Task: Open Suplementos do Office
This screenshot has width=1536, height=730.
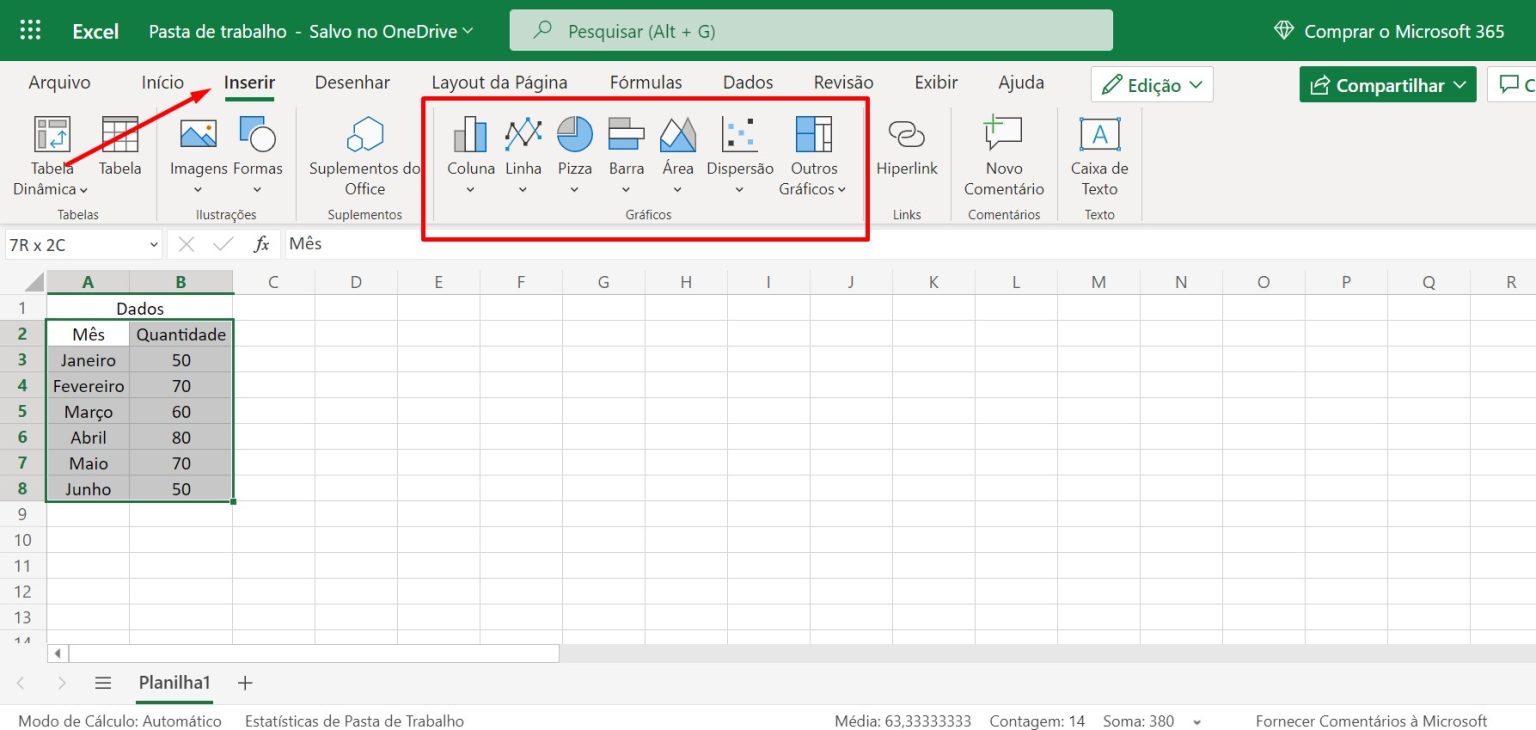Action: pos(363,155)
